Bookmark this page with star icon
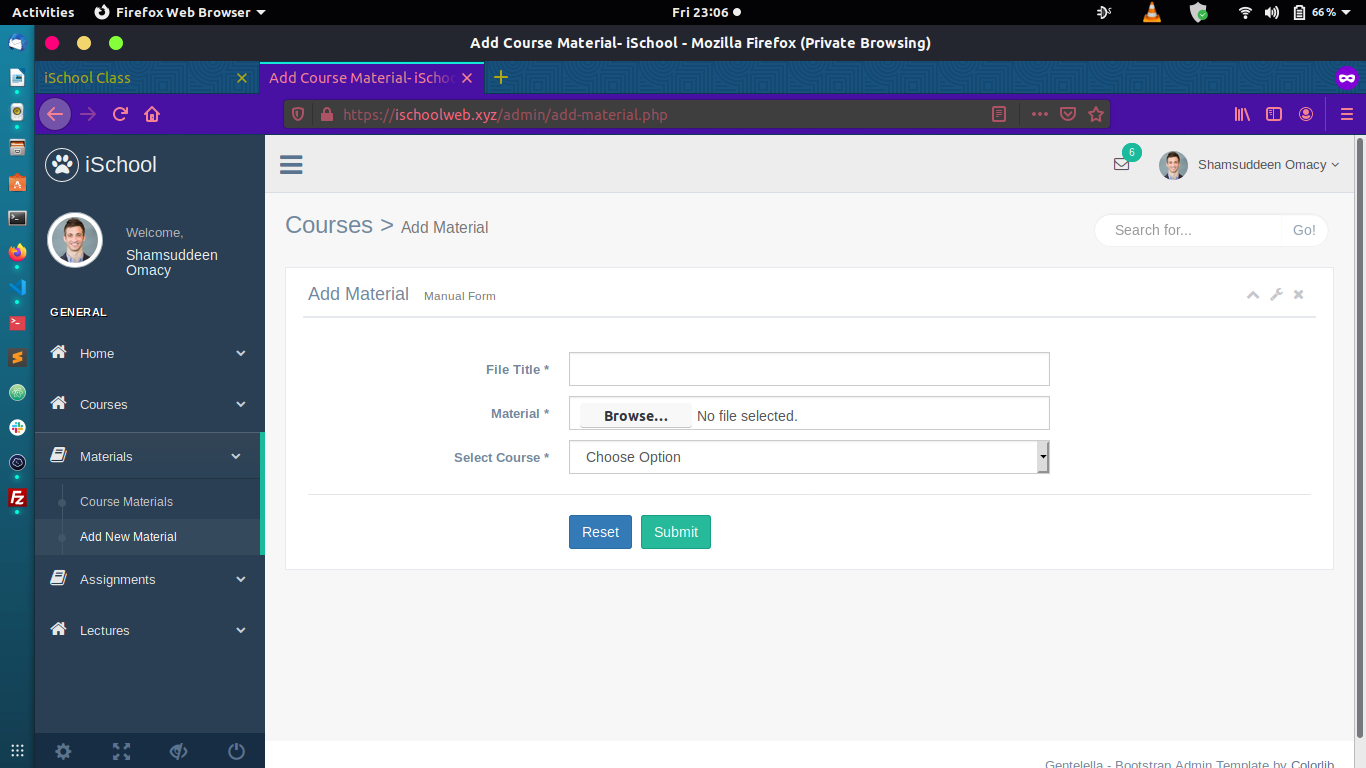The image size is (1366, 768). tap(1096, 114)
